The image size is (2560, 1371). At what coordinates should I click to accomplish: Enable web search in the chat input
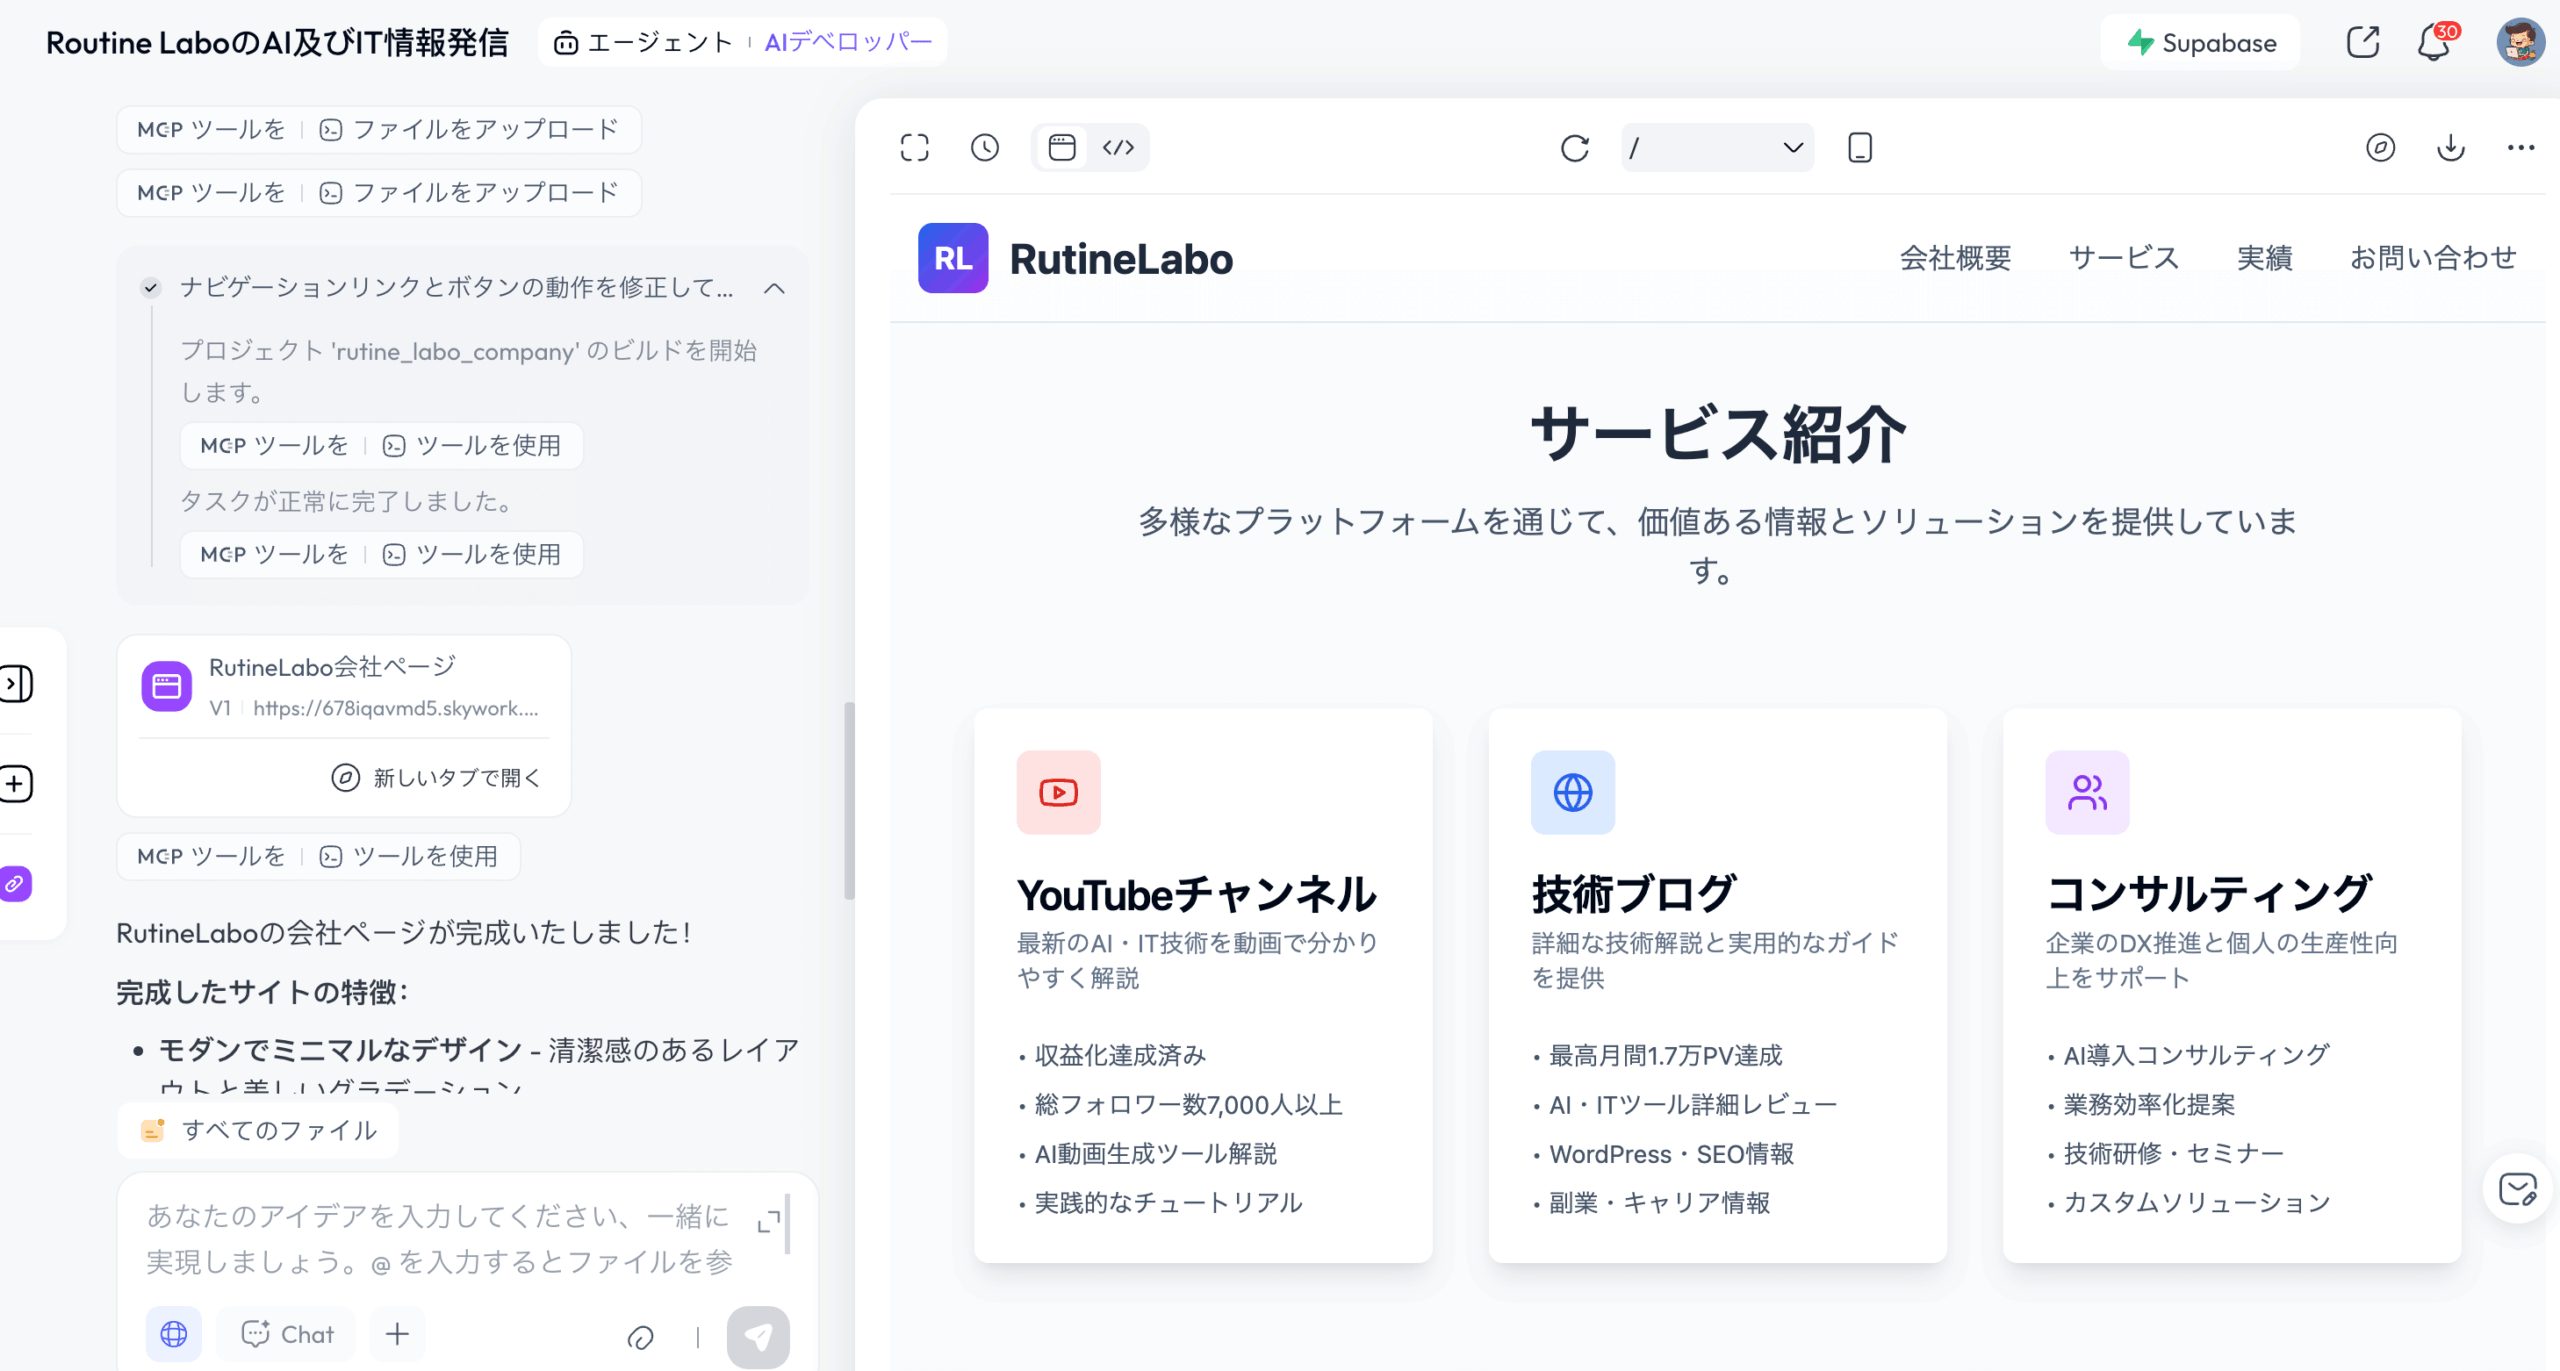coord(173,1334)
